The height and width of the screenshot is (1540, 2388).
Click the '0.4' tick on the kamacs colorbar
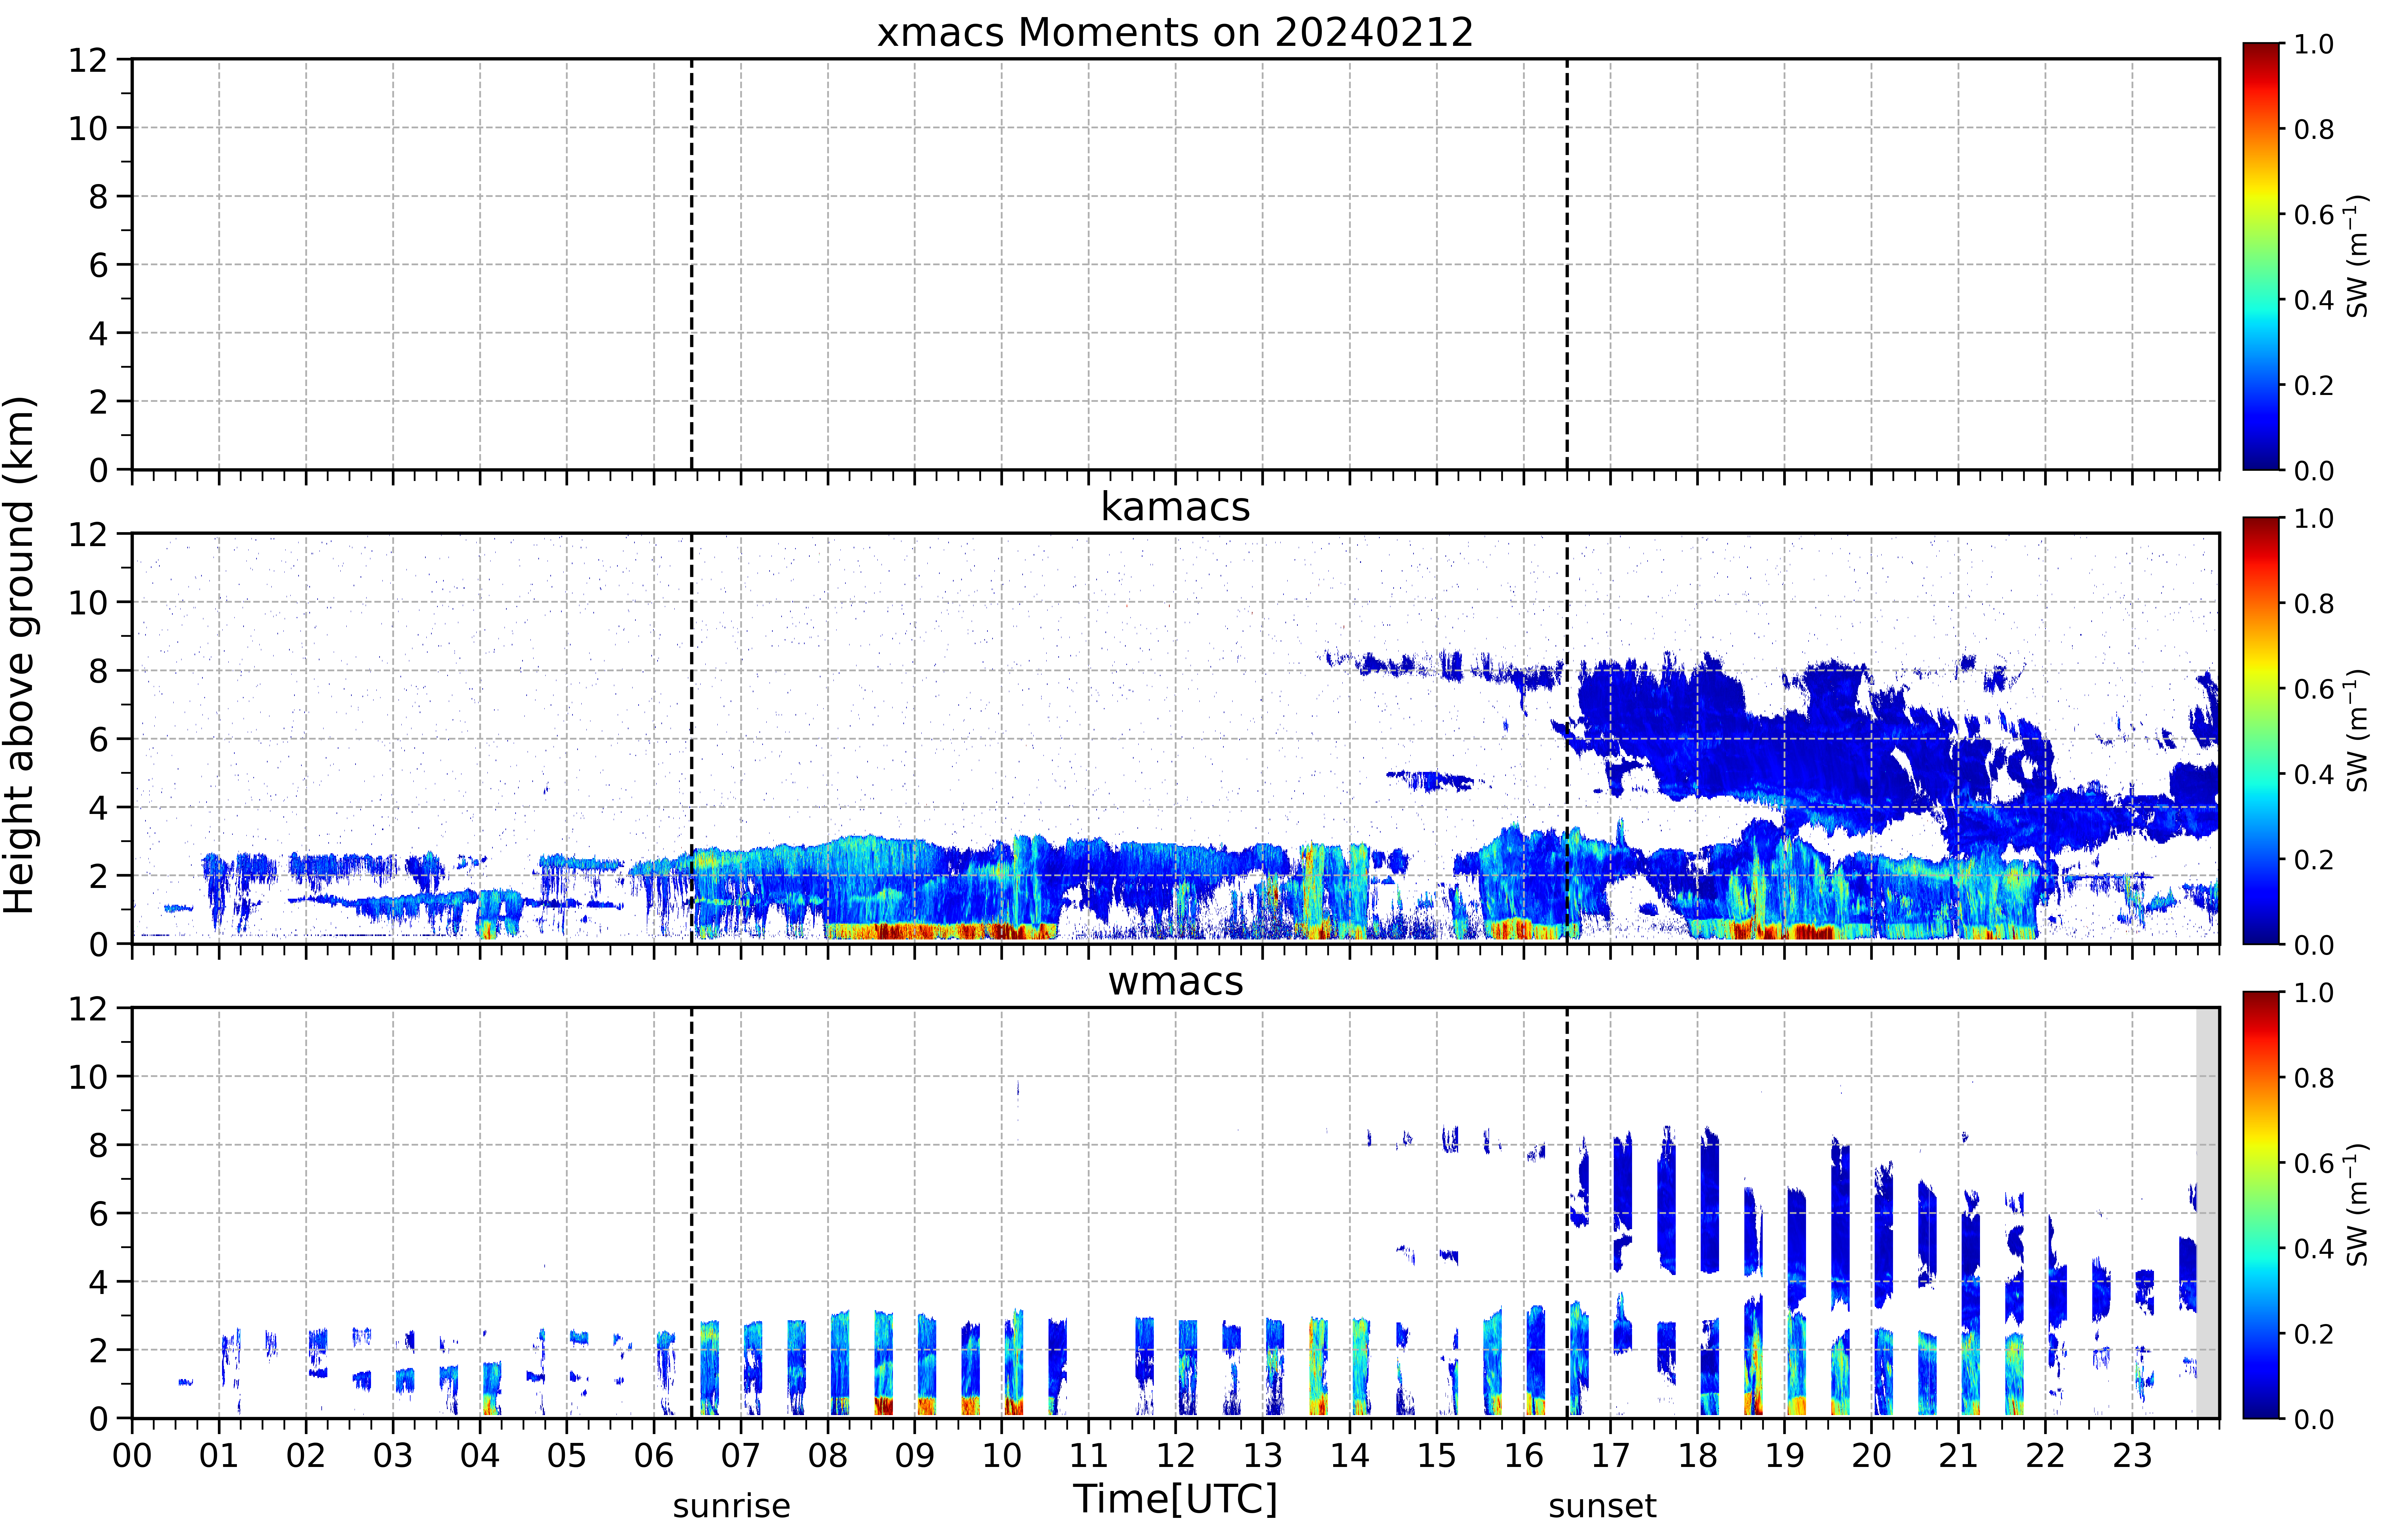point(2314,774)
